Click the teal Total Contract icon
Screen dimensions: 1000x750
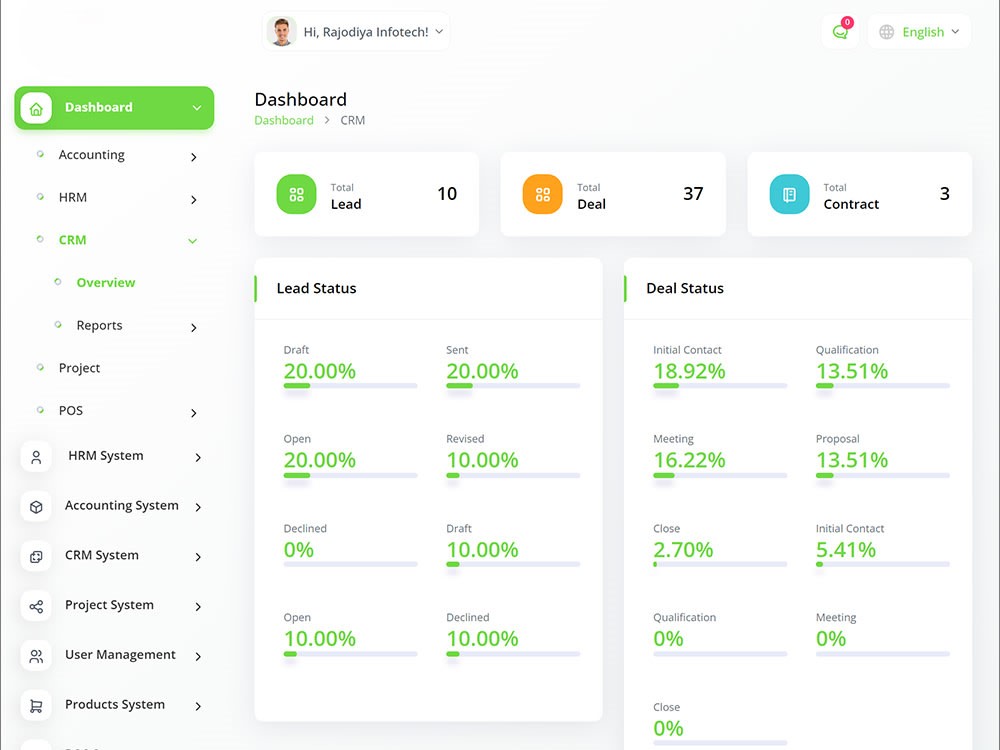pyautogui.click(x=790, y=194)
